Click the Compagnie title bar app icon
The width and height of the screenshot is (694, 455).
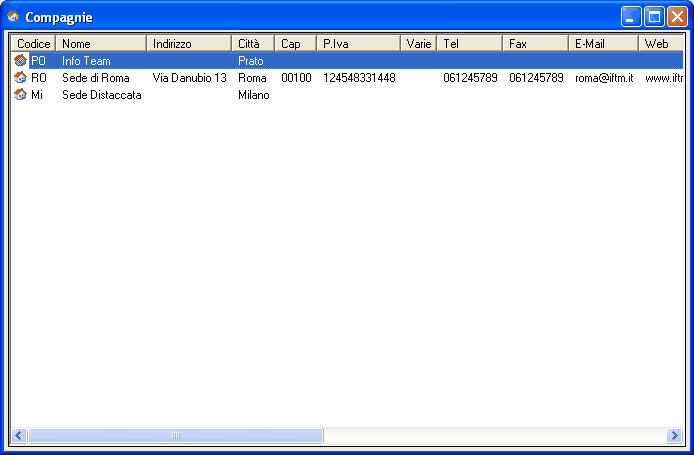pyautogui.click(x=13, y=17)
